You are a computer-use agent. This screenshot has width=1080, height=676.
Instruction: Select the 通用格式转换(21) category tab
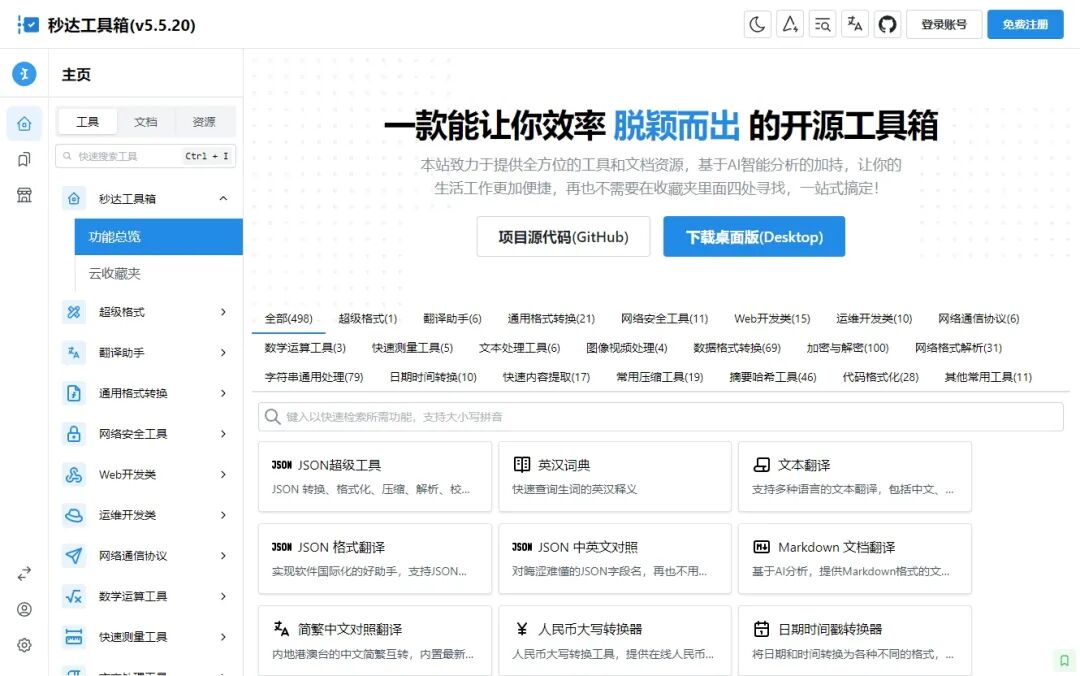pyautogui.click(x=551, y=319)
